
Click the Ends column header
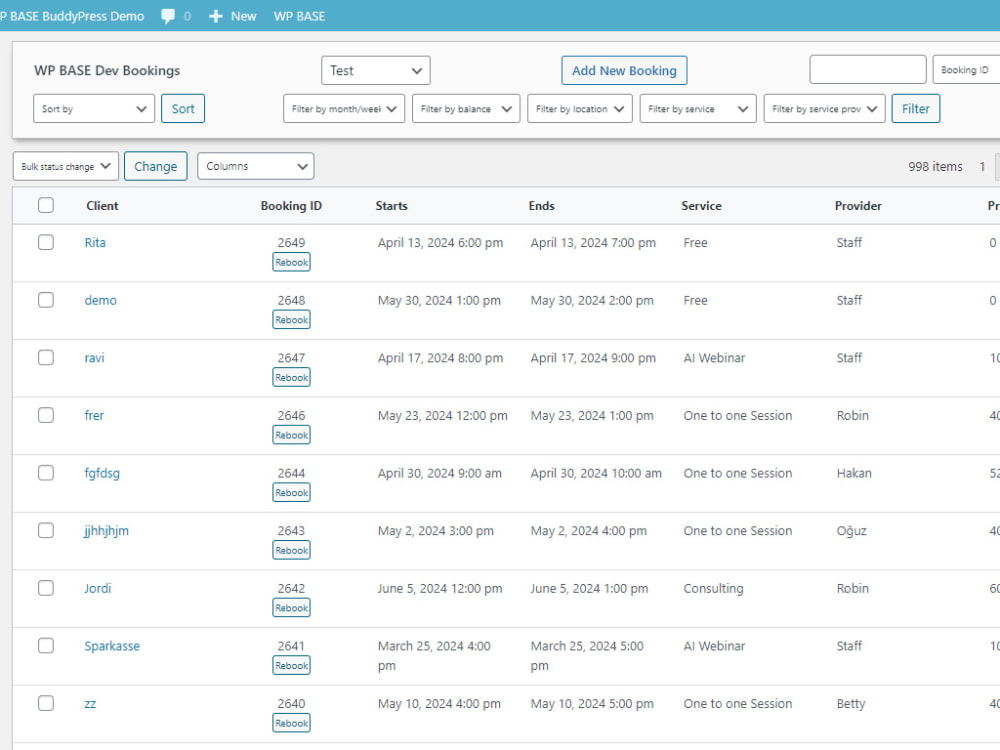(541, 205)
